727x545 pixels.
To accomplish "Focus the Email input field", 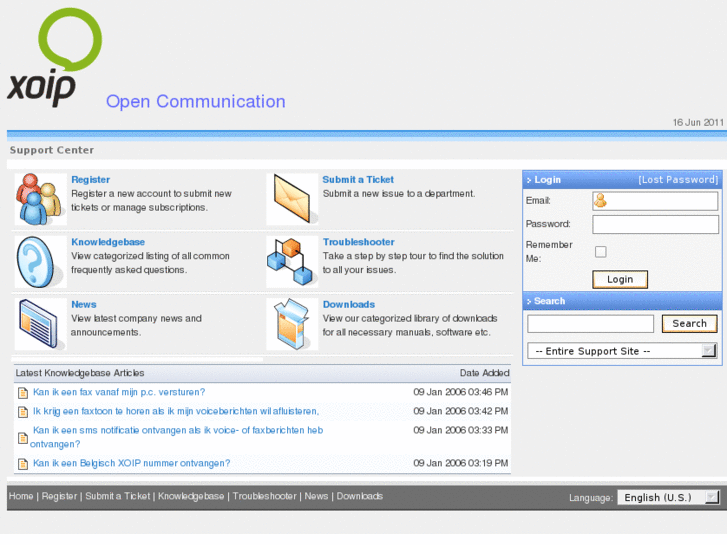I will pos(655,201).
